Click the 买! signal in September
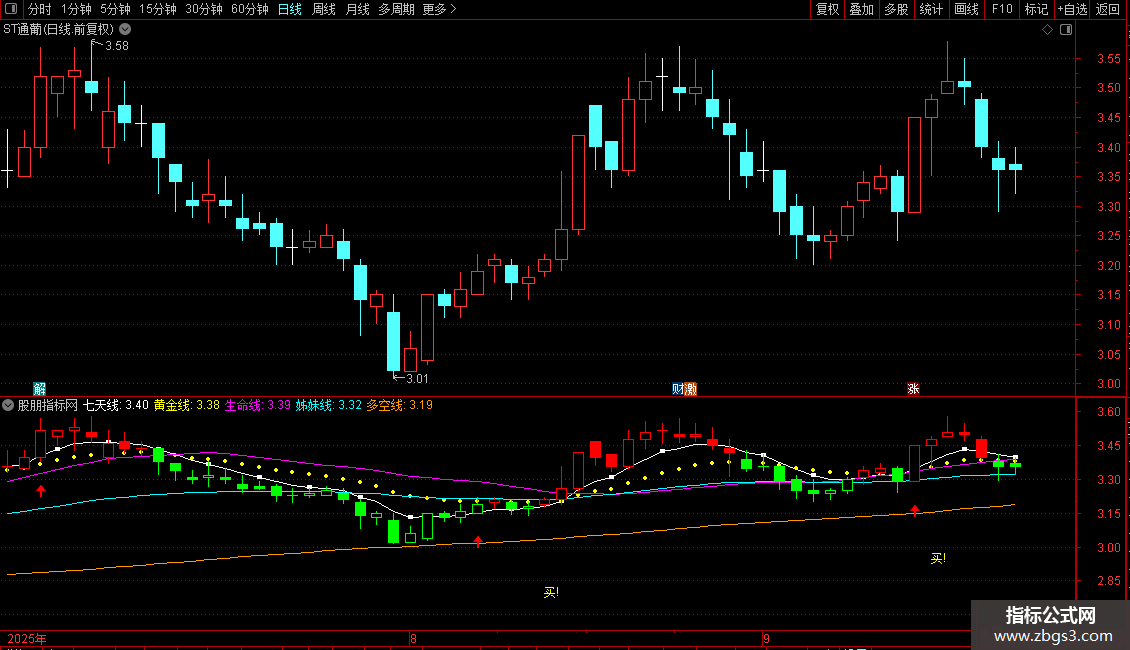 click(x=938, y=558)
